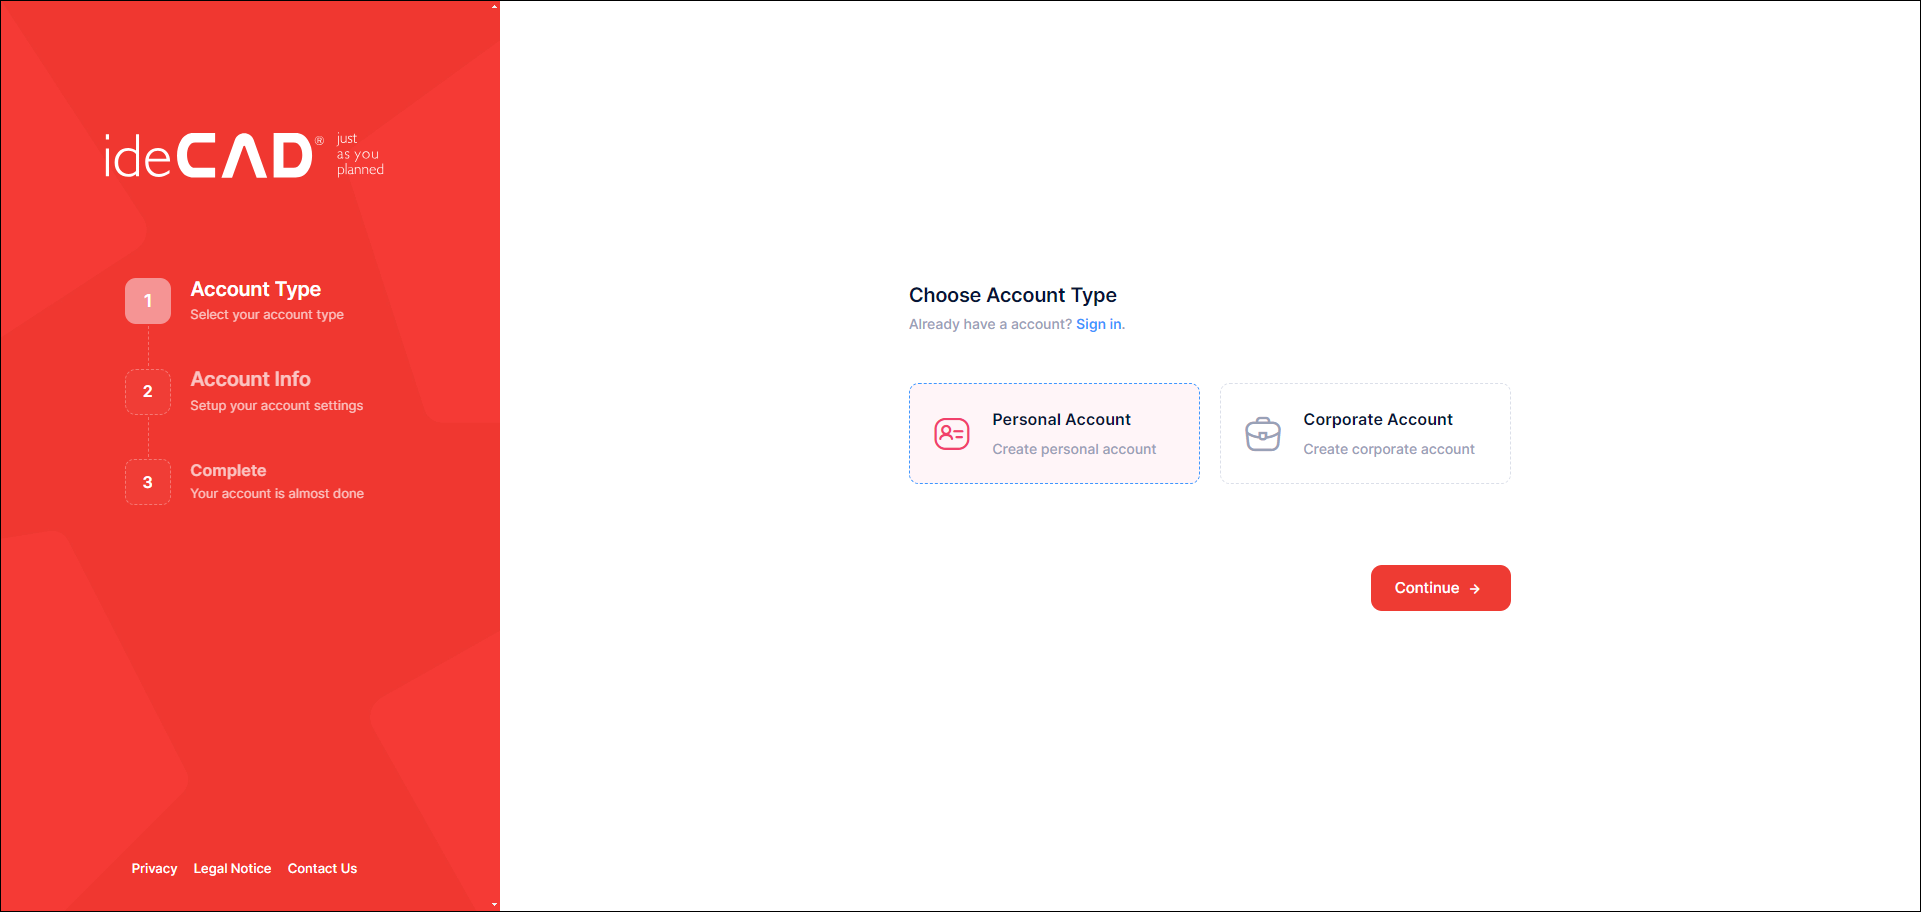Screen dimensions: 1921x912
Task: Click the step 3 number badge
Action: pyautogui.click(x=148, y=482)
